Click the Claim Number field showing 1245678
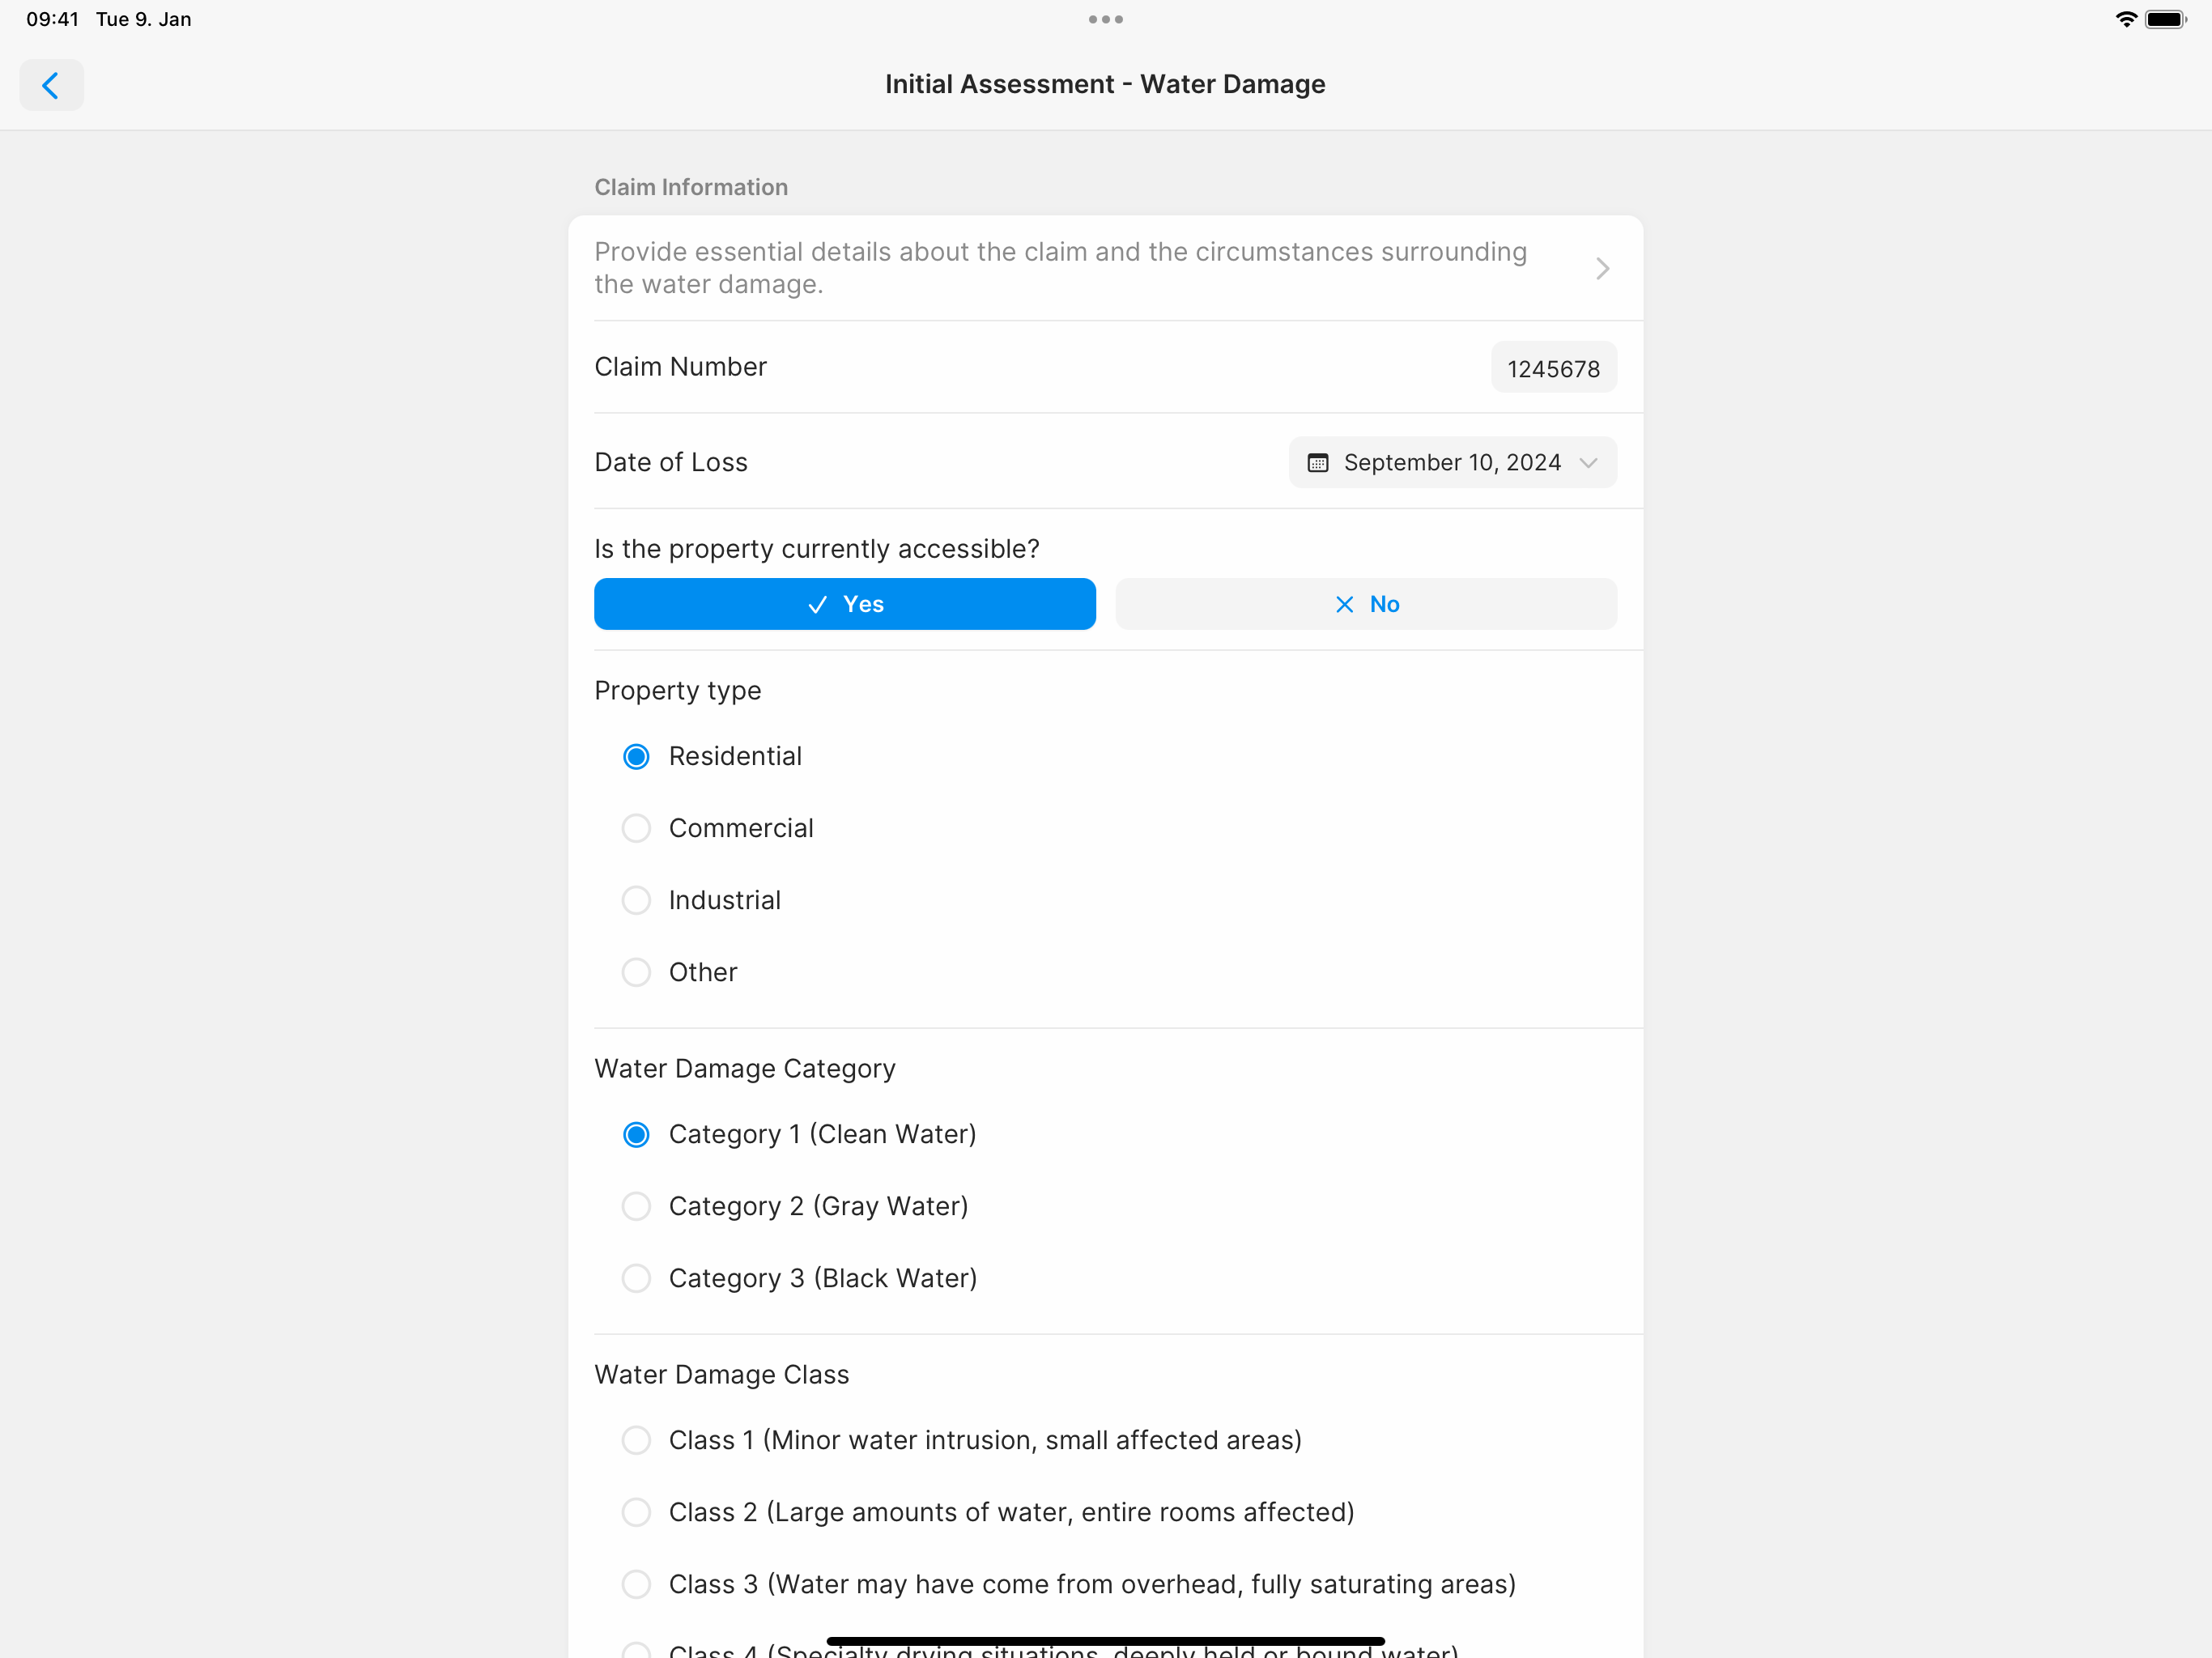 coord(1553,367)
